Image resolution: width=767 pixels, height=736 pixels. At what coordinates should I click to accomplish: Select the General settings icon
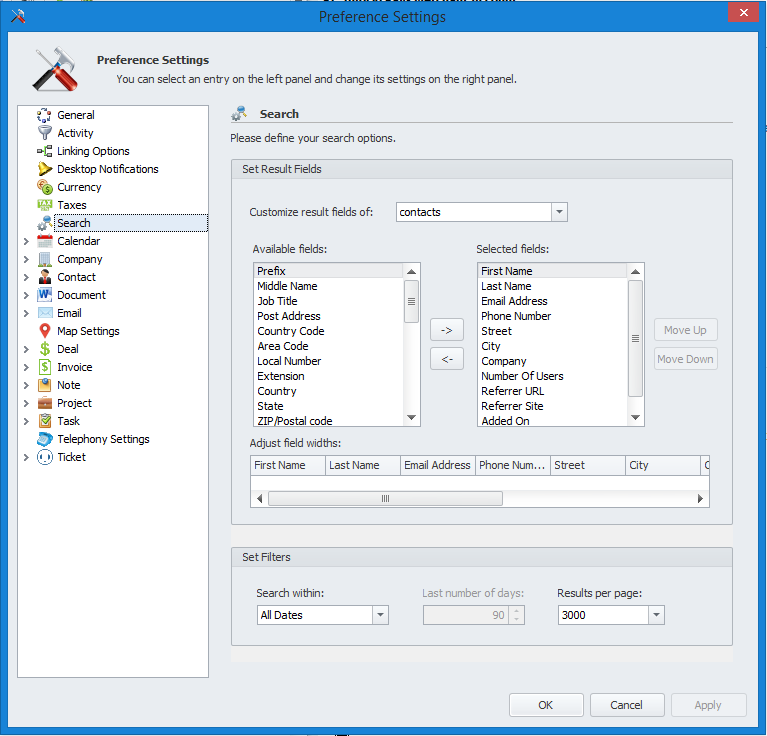(x=45, y=115)
